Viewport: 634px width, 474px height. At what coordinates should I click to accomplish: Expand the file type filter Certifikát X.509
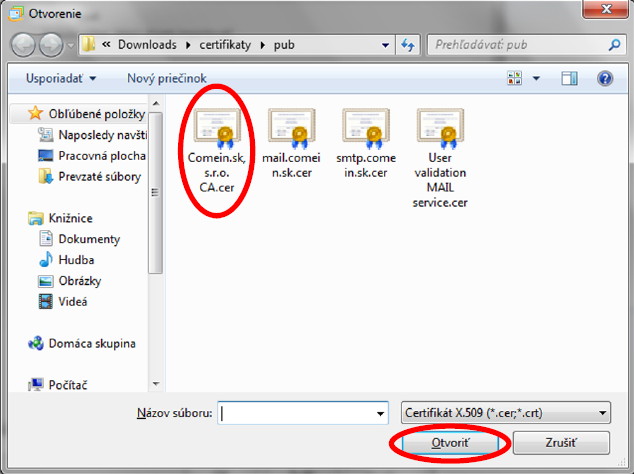[504, 413]
